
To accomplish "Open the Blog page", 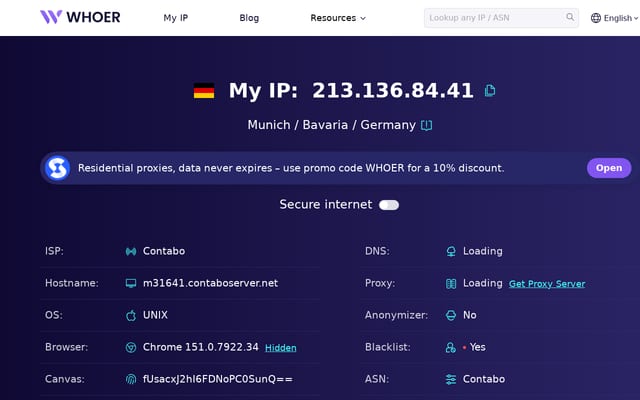I will (x=249, y=18).
